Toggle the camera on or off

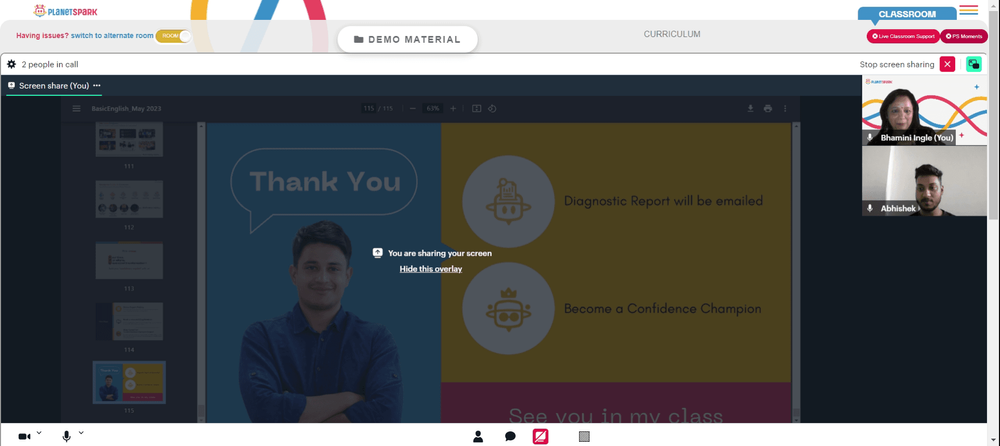point(24,437)
